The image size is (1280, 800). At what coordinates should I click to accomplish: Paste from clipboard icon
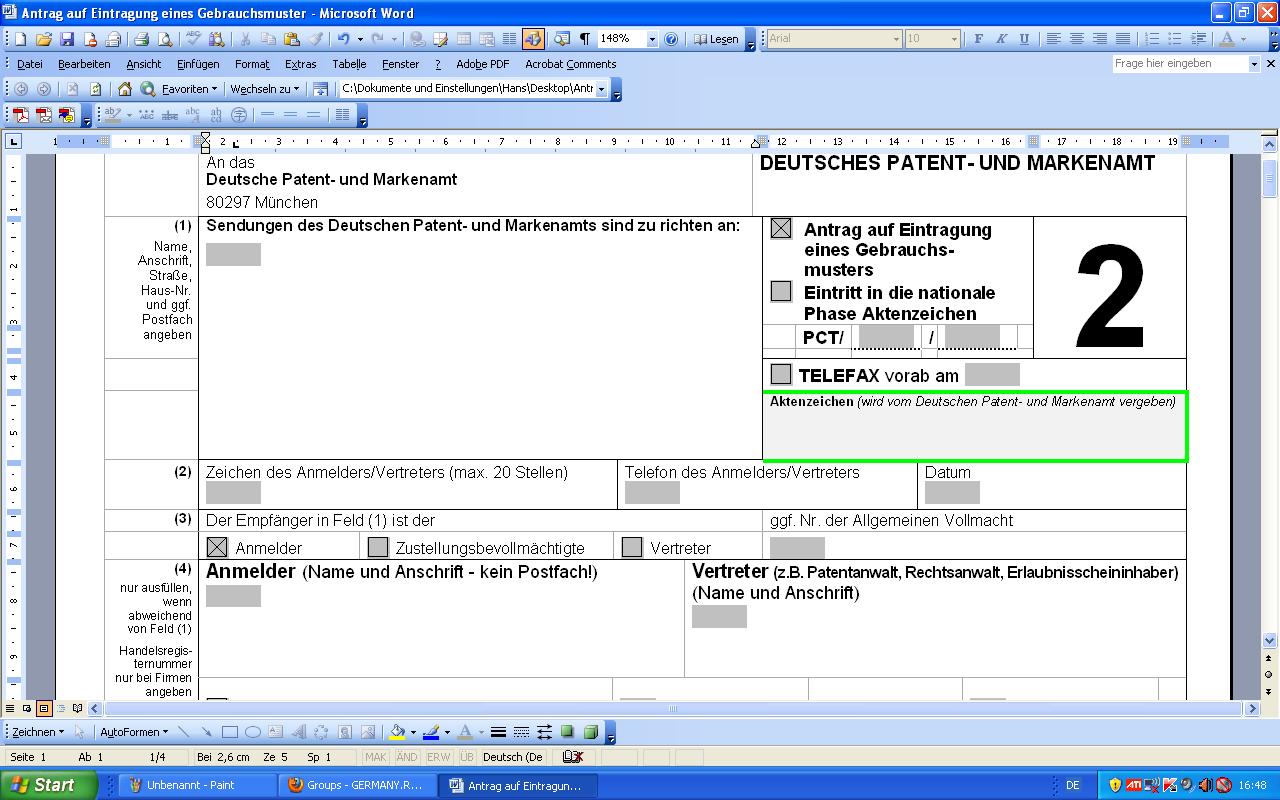[x=292, y=39]
